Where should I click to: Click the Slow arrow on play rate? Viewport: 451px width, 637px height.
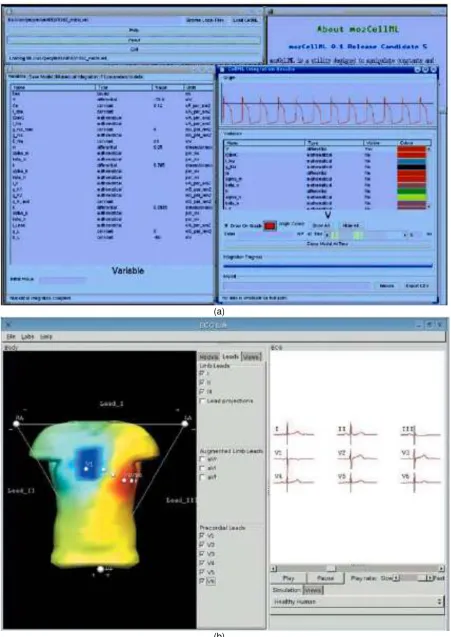(397, 578)
